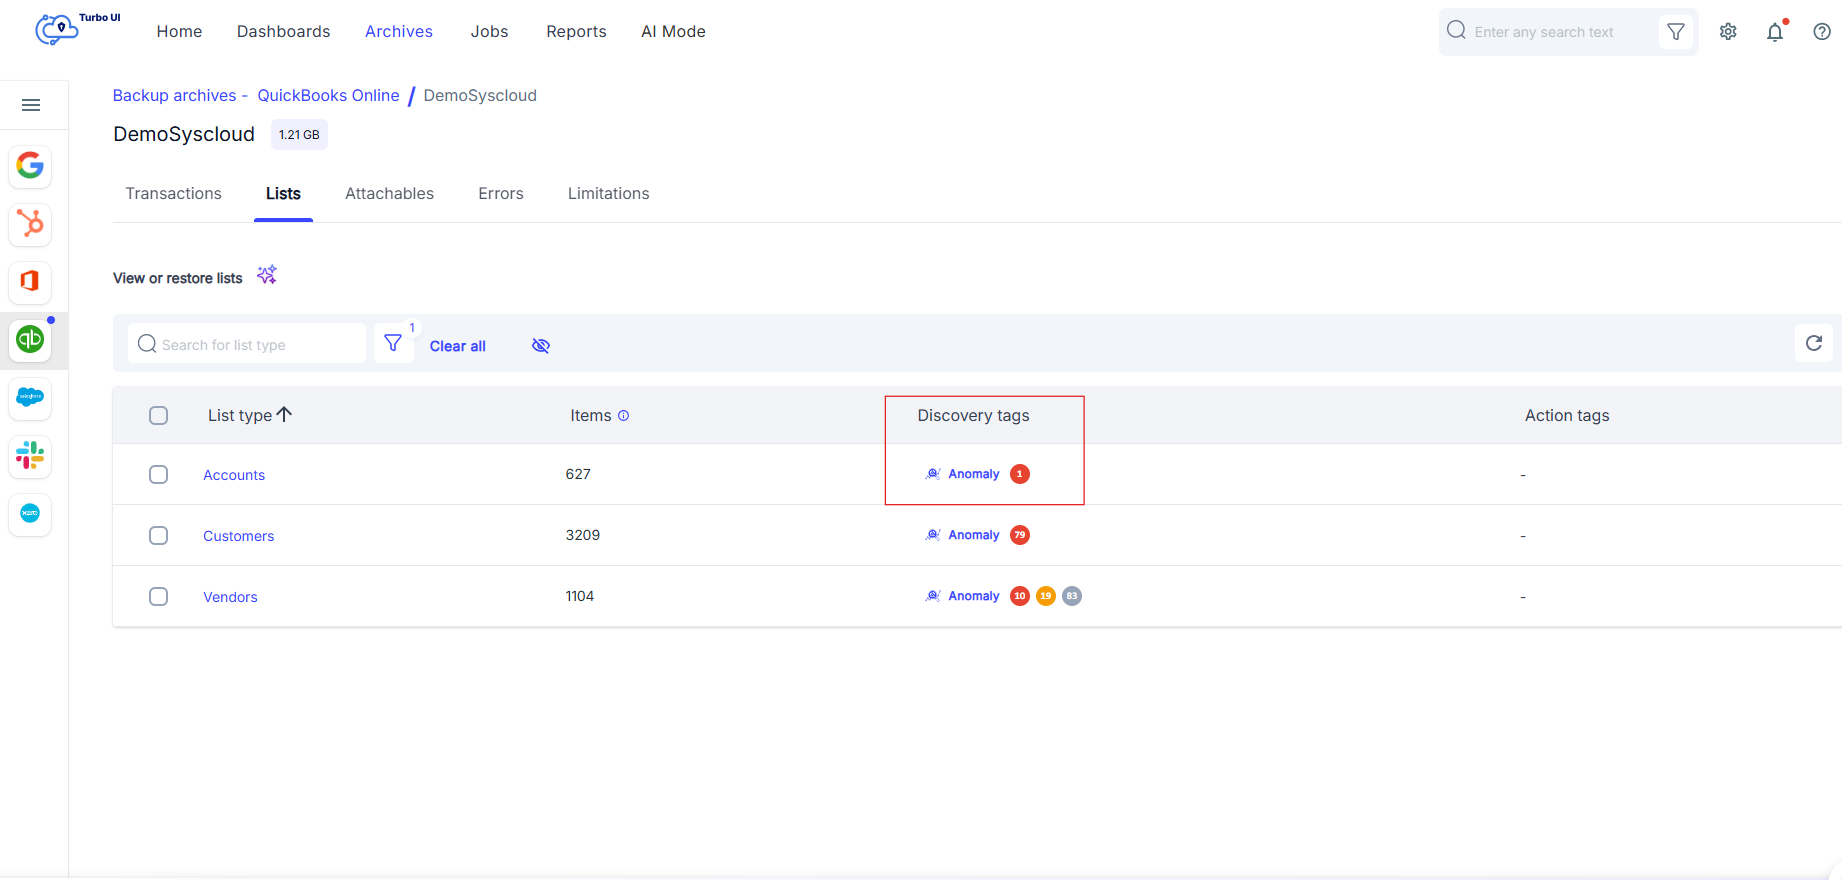Viewport: 1842px width, 880px height.
Task: Open the Microsoft Office app icon
Action: click(x=30, y=281)
